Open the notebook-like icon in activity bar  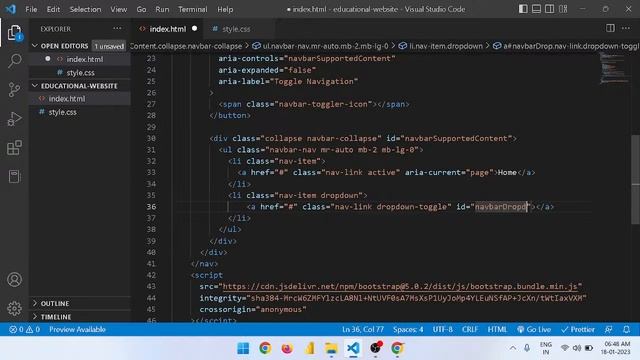point(14,176)
